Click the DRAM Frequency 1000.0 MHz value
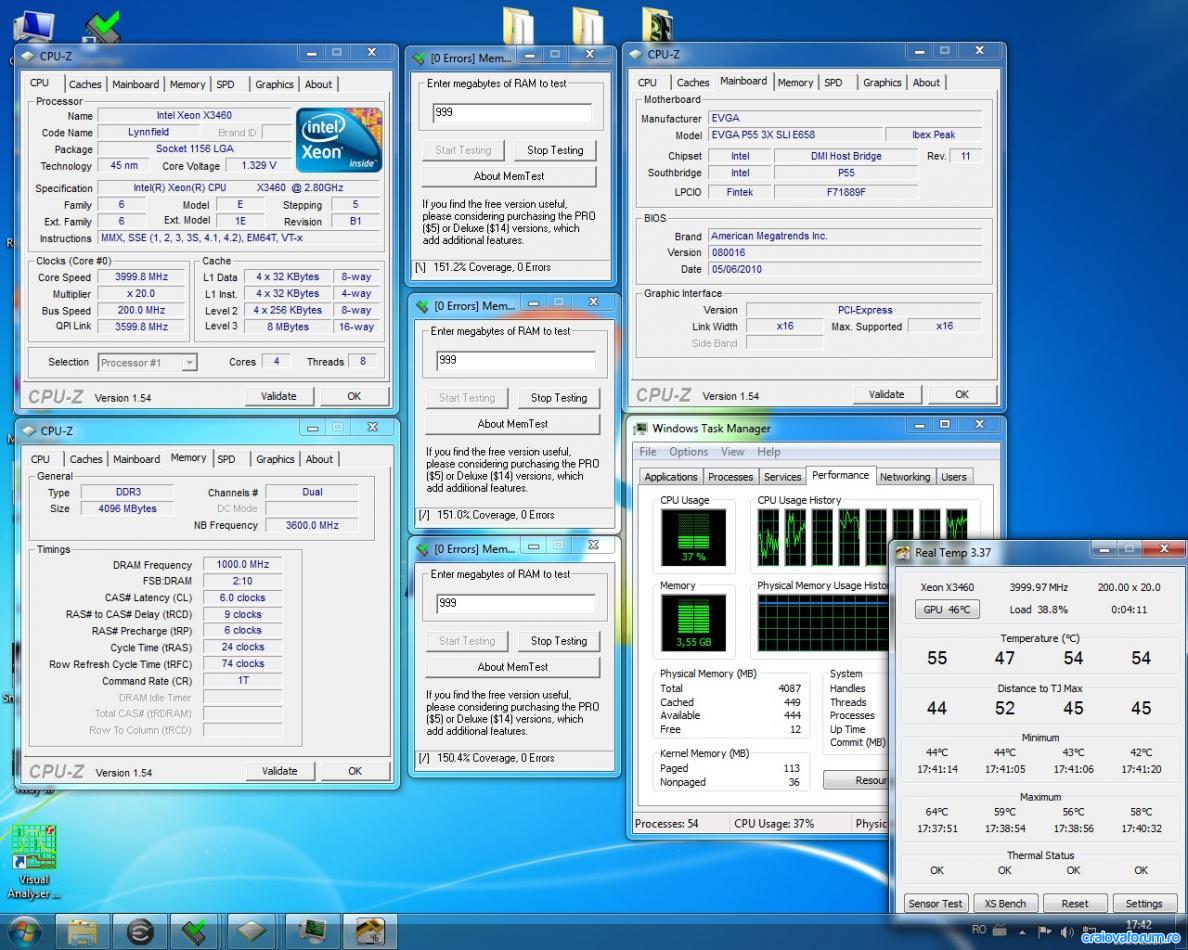1188x950 pixels. (x=242, y=564)
